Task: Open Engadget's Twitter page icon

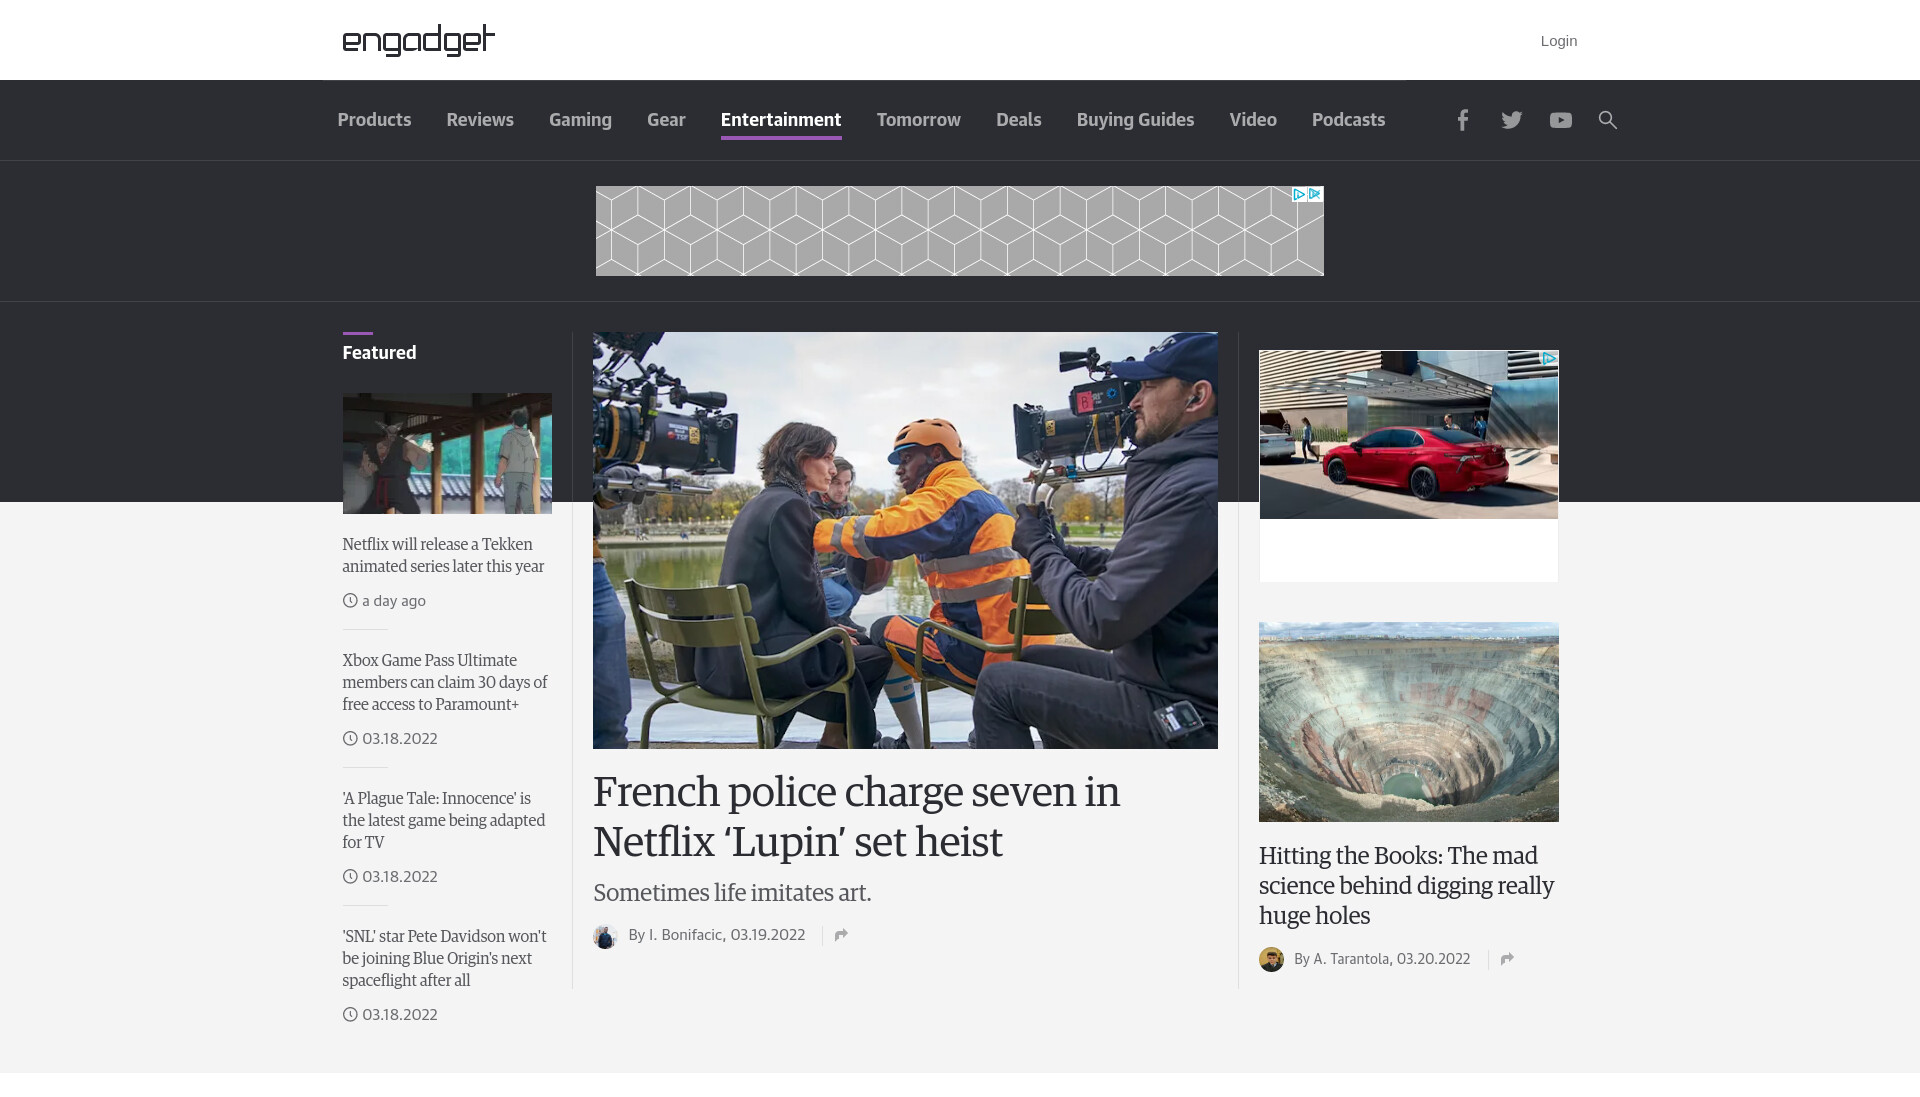Action: tap(1511, 120)
